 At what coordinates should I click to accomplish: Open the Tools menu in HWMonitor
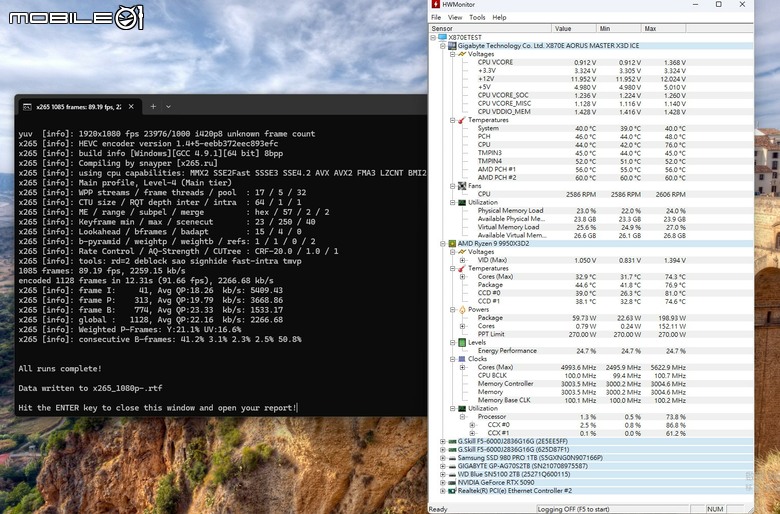coord(477,17)
